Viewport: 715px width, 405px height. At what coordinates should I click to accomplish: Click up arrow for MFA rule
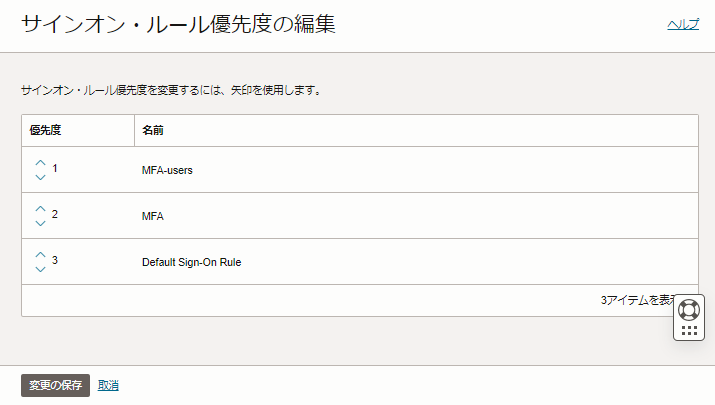click(40, 208)
